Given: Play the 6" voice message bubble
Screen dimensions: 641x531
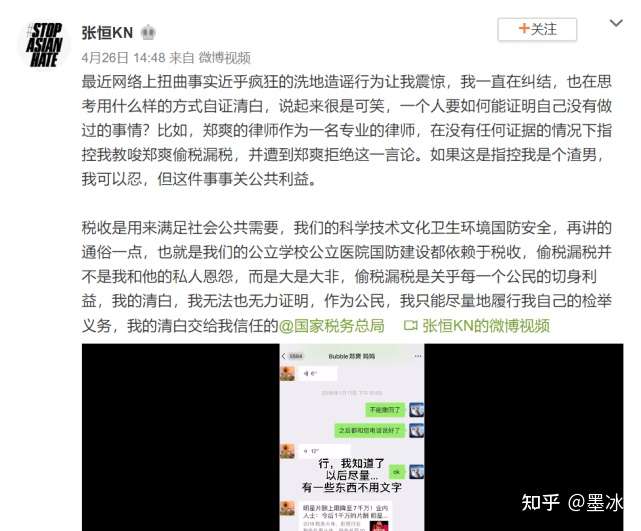Looking at the screenshot, I should point(319,374).
